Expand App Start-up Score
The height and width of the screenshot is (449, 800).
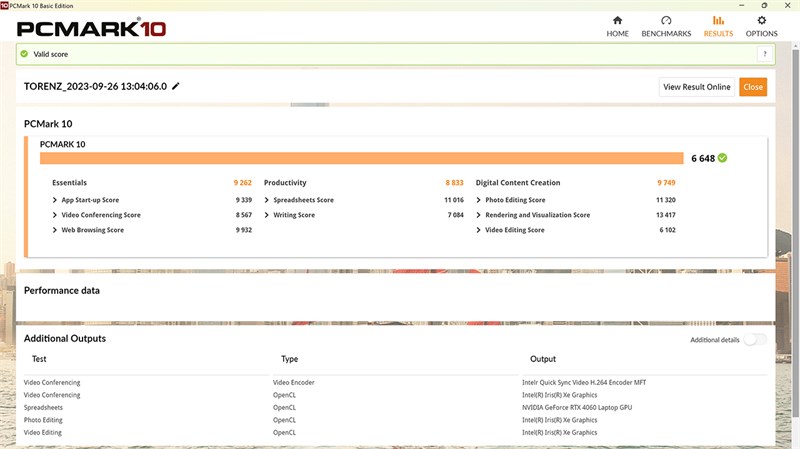pyautogui.click(x=55, y=200)
